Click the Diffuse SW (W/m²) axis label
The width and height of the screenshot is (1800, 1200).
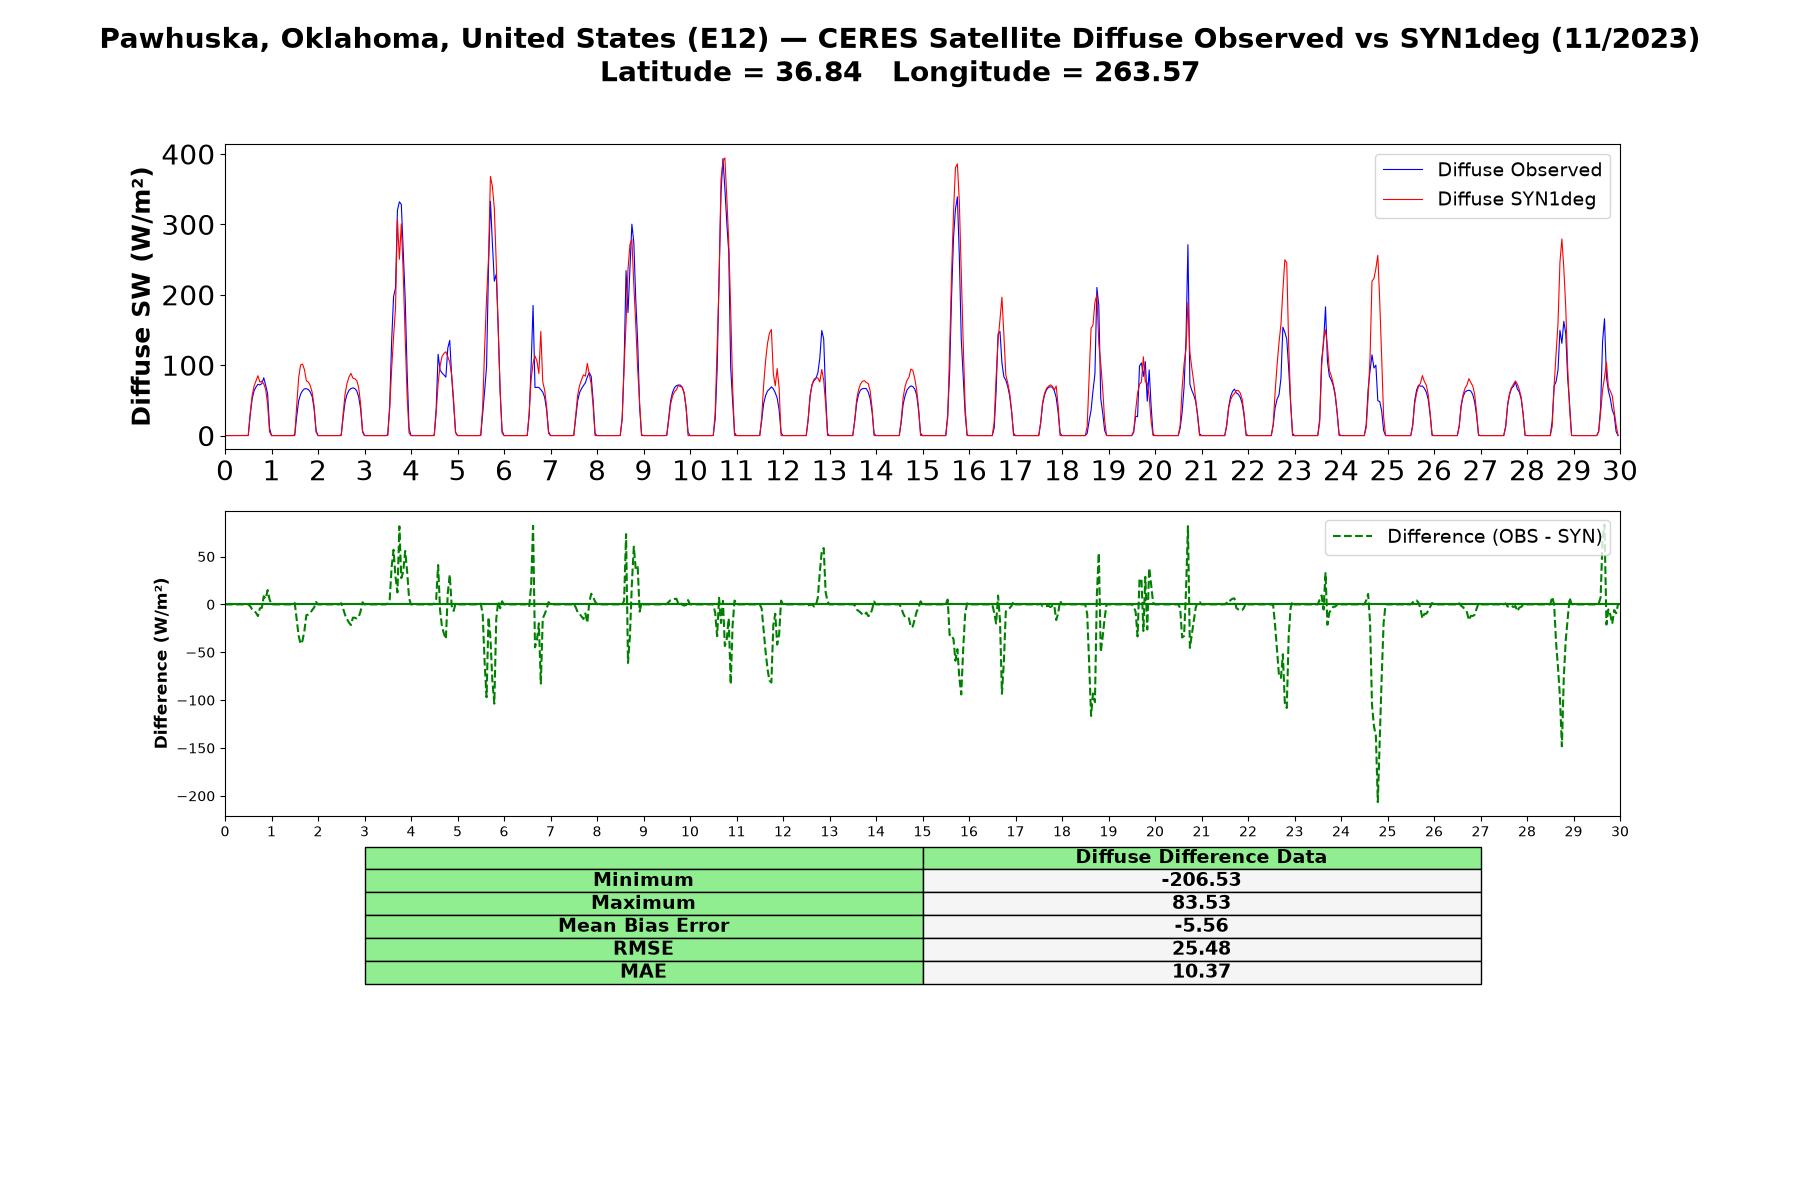[x=142, y=297]
